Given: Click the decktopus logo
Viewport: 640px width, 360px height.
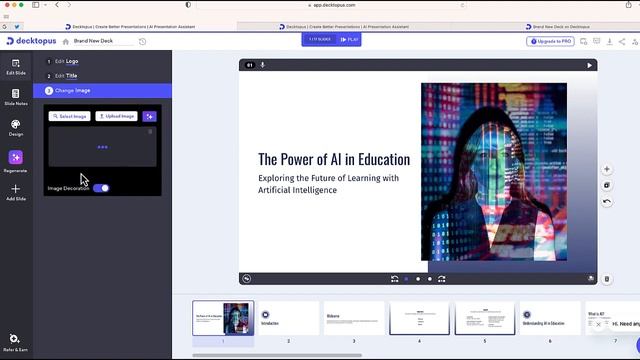Looking at the screenshot, I should pos(31,41).
